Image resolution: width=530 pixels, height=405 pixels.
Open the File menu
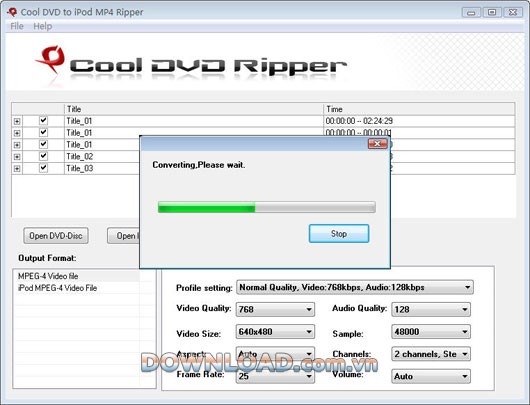[x=17, y=26]
